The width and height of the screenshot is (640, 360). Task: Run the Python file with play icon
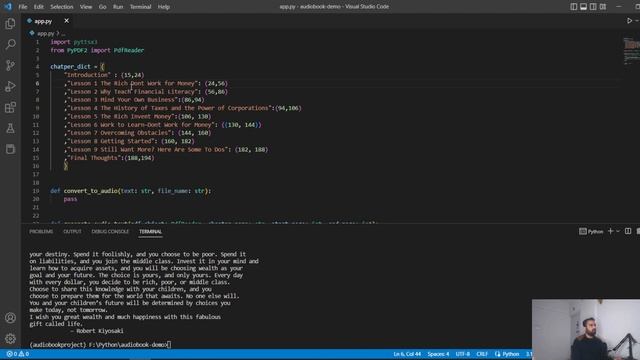(629, 20)
